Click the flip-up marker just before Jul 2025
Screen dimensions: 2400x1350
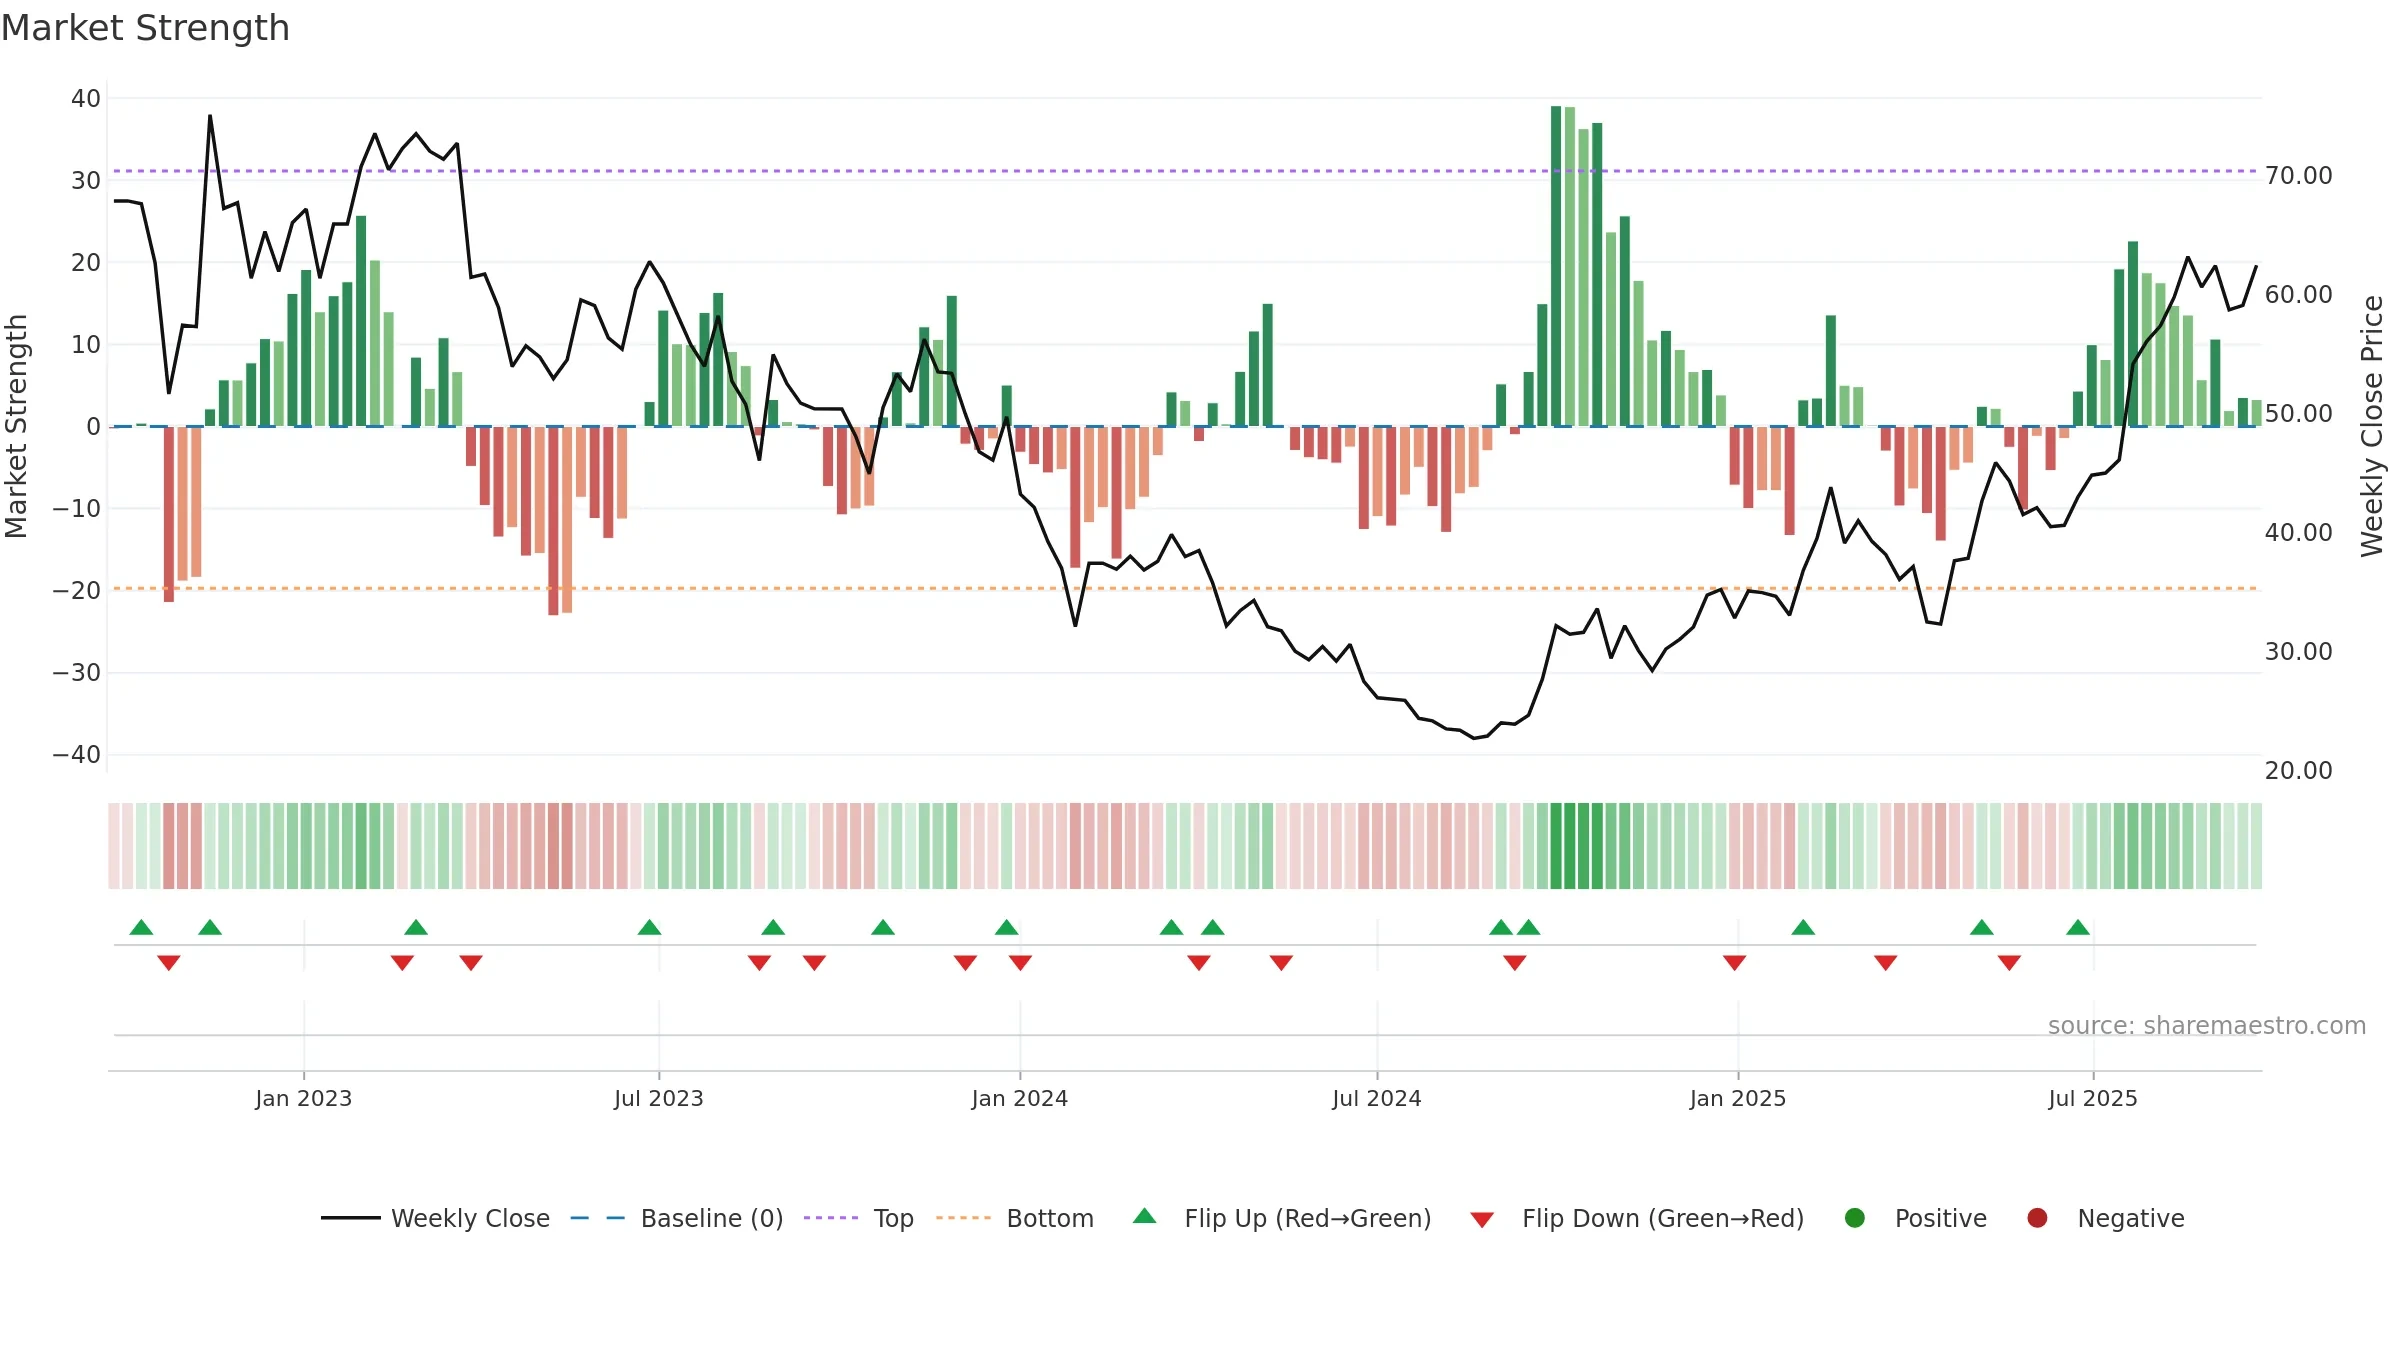[x=2078, y=927]
